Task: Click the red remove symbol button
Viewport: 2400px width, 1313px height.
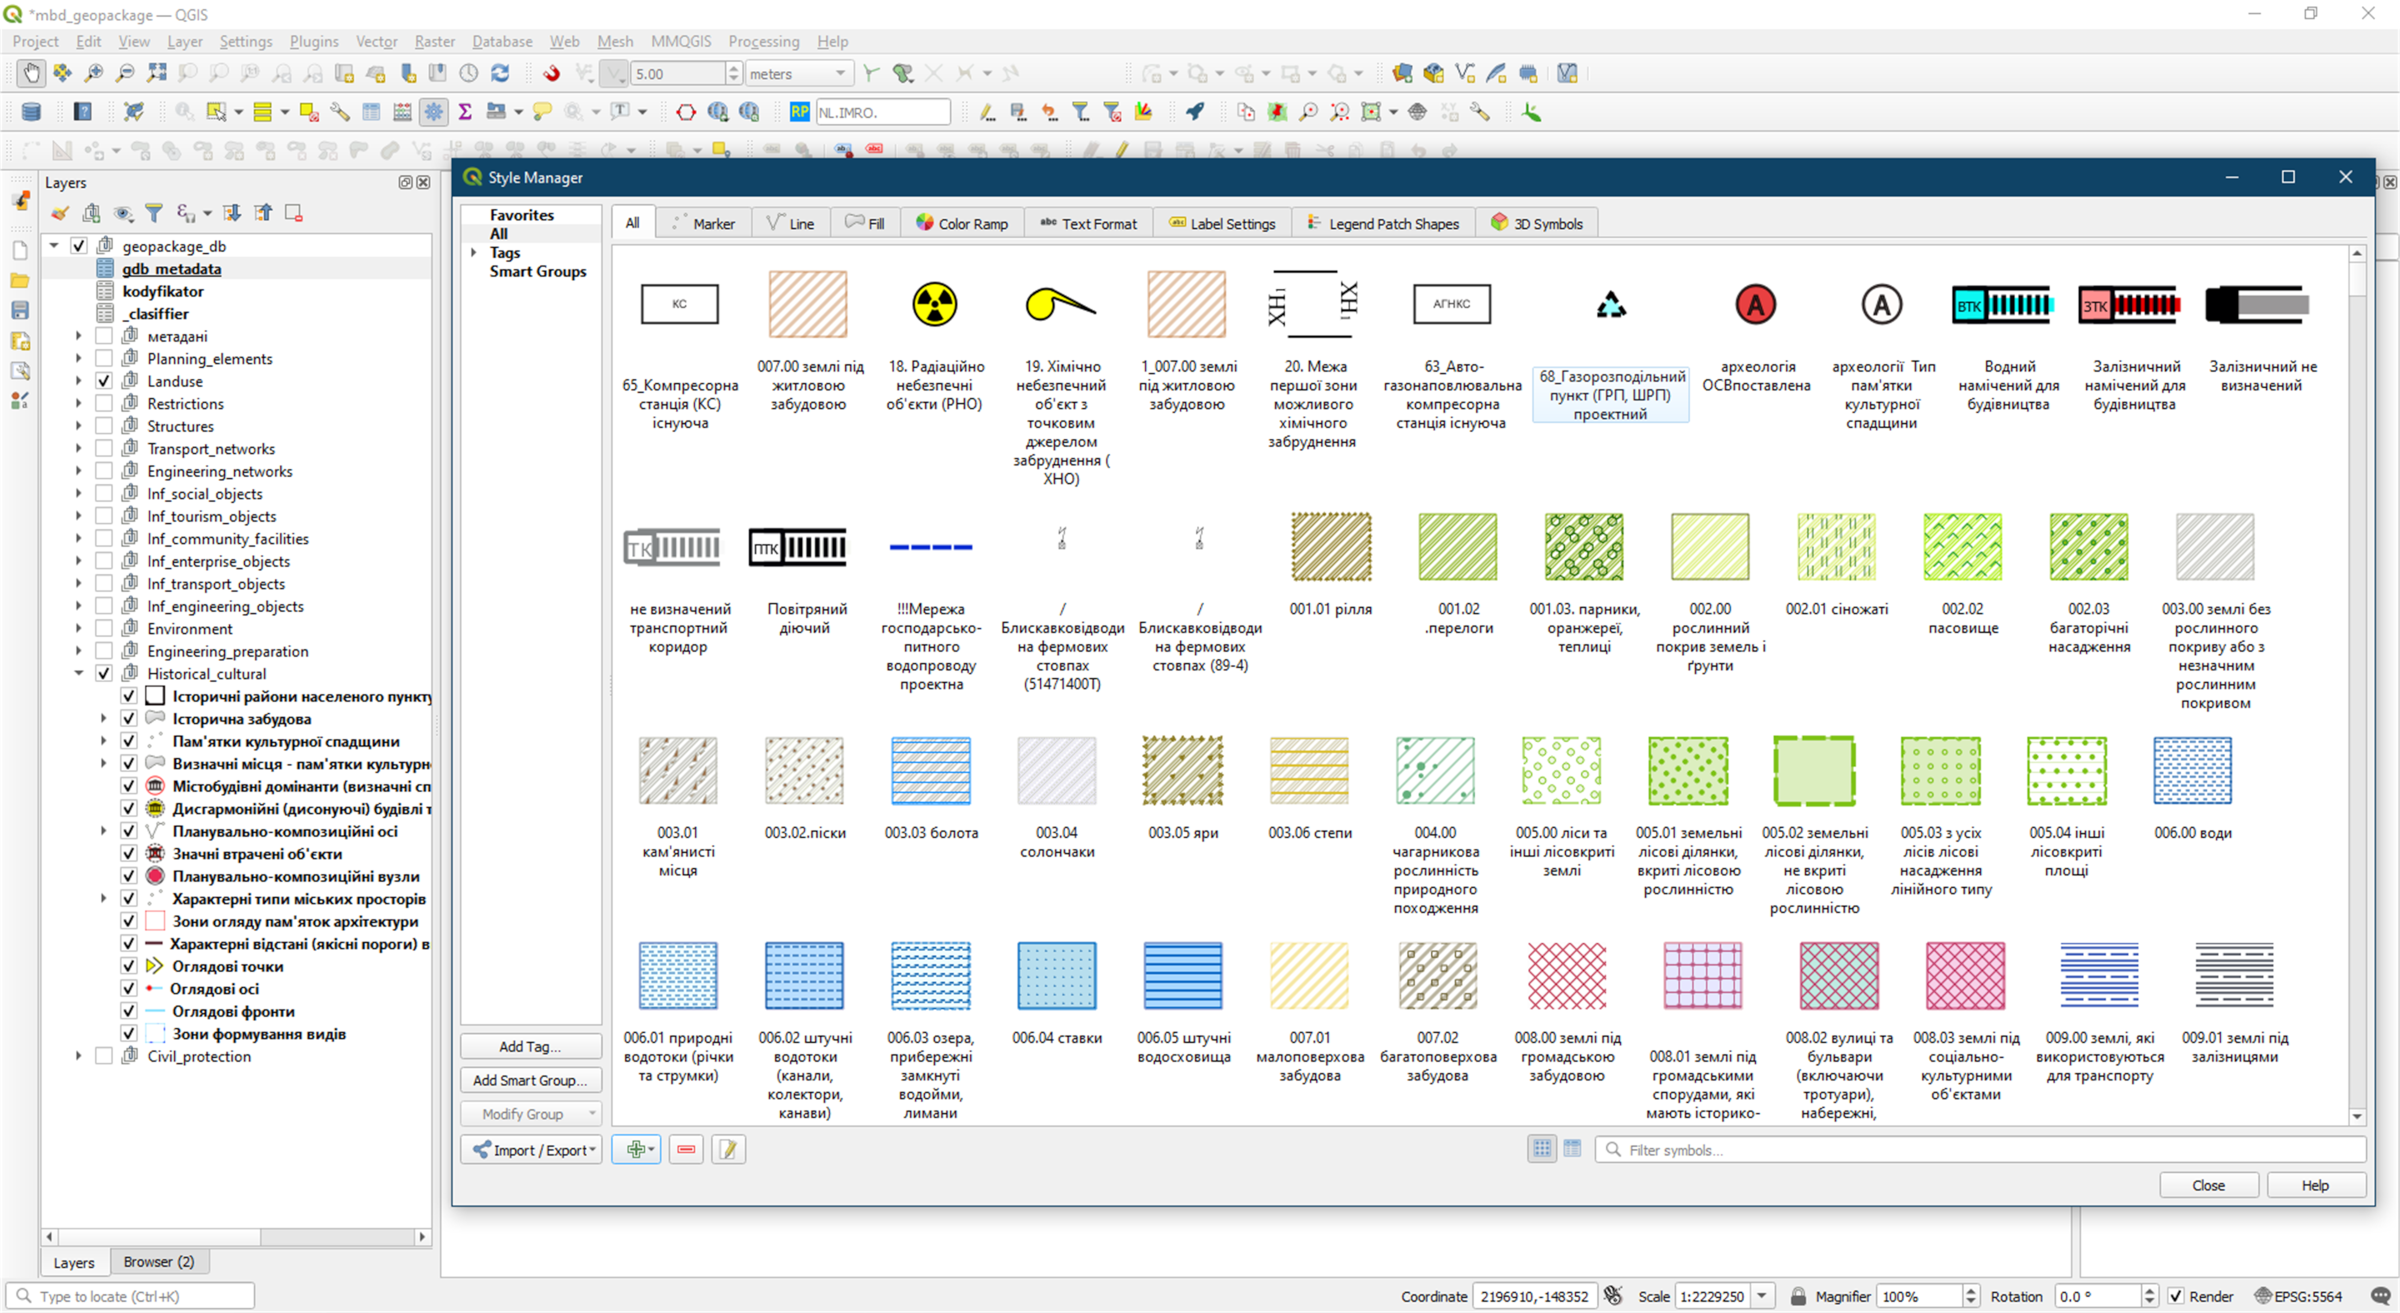Action: pyautogui.click(x=686, y=1149)
